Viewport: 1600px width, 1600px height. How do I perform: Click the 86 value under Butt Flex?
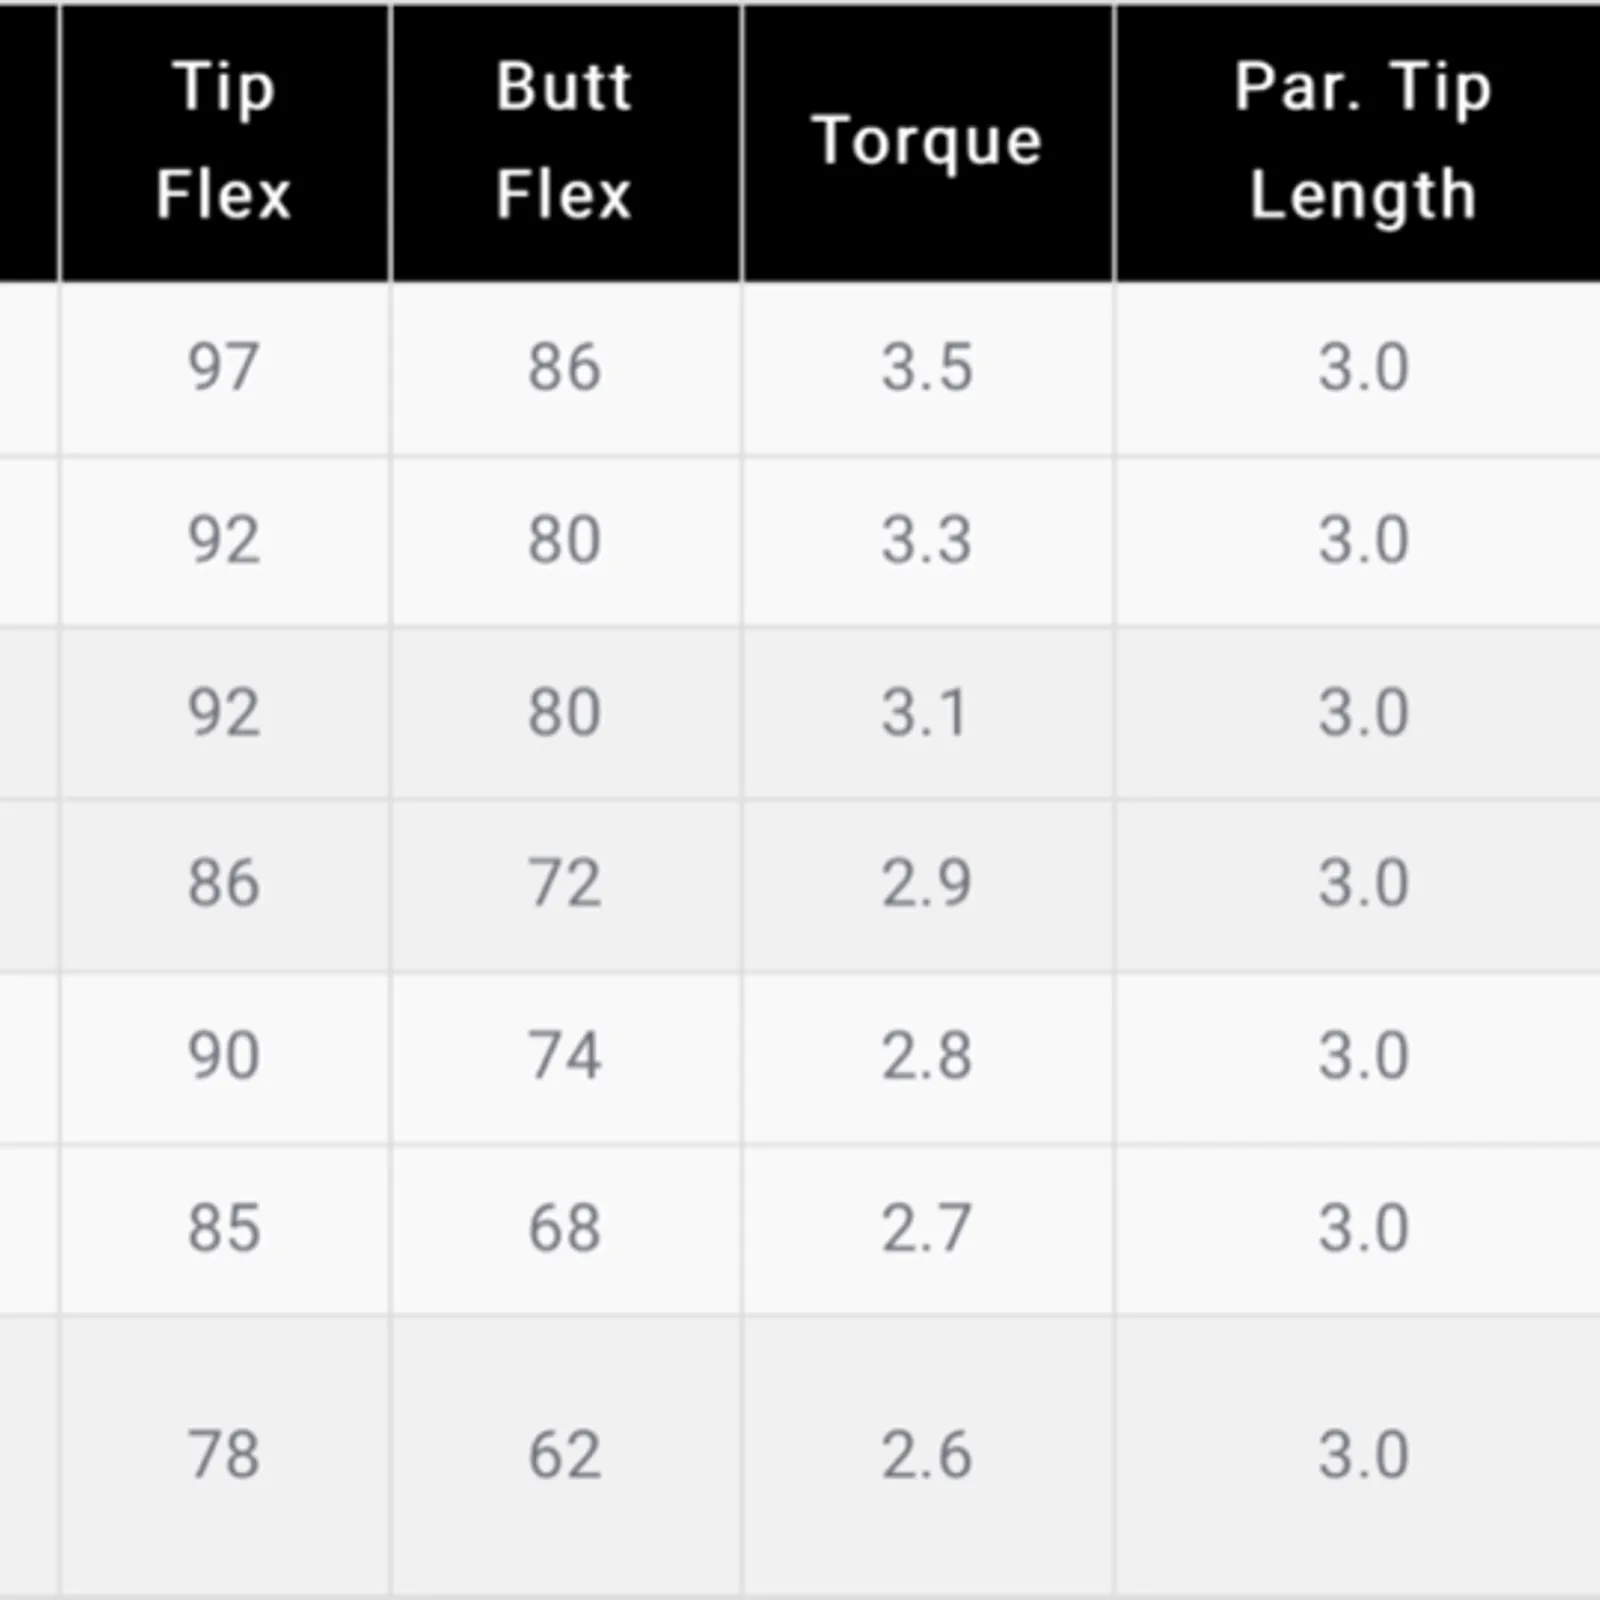tap(565, 367)
